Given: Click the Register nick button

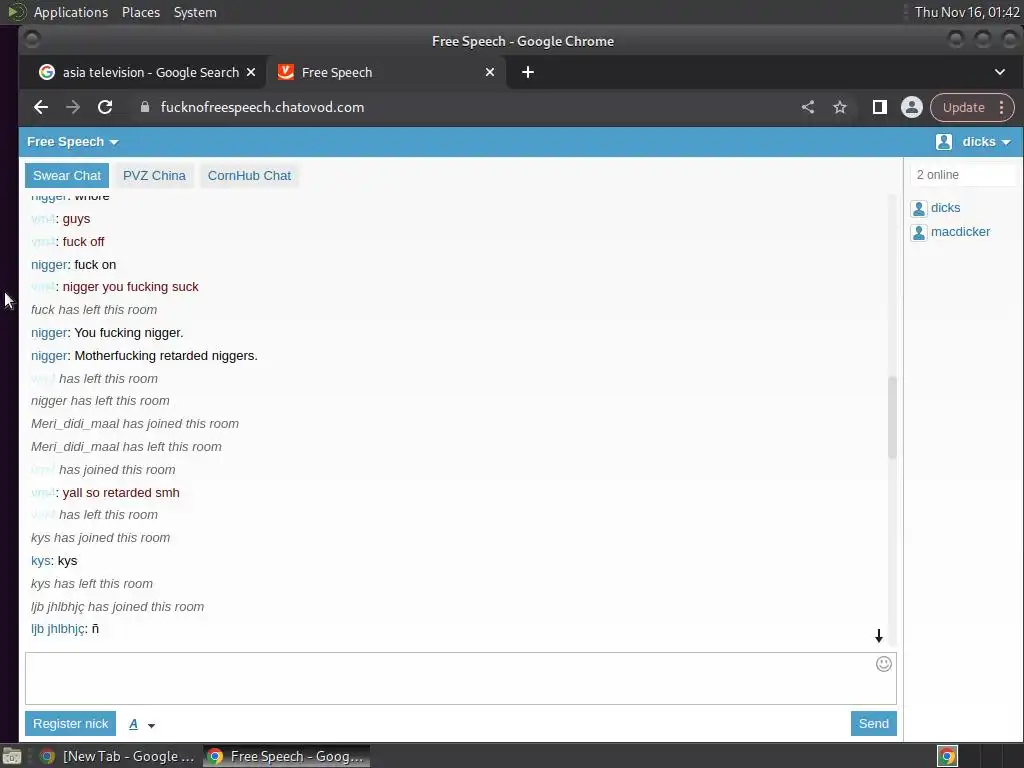Looking at the screenshot, I should (x=71, y=724).
